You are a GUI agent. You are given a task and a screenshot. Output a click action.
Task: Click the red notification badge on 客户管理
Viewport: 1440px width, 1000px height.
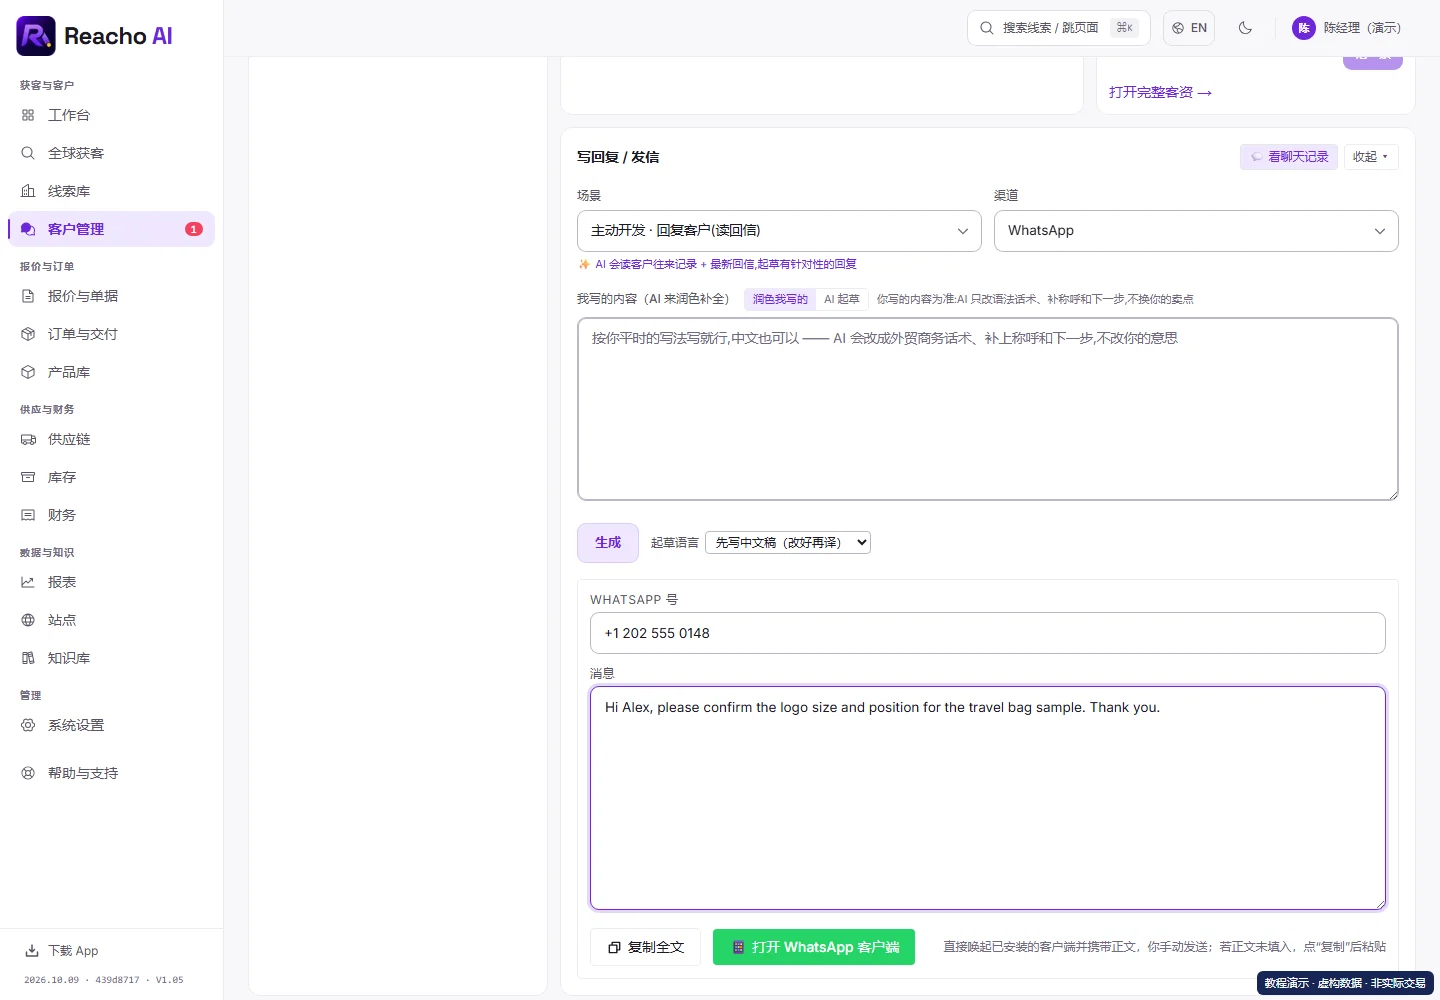point(194,229)
